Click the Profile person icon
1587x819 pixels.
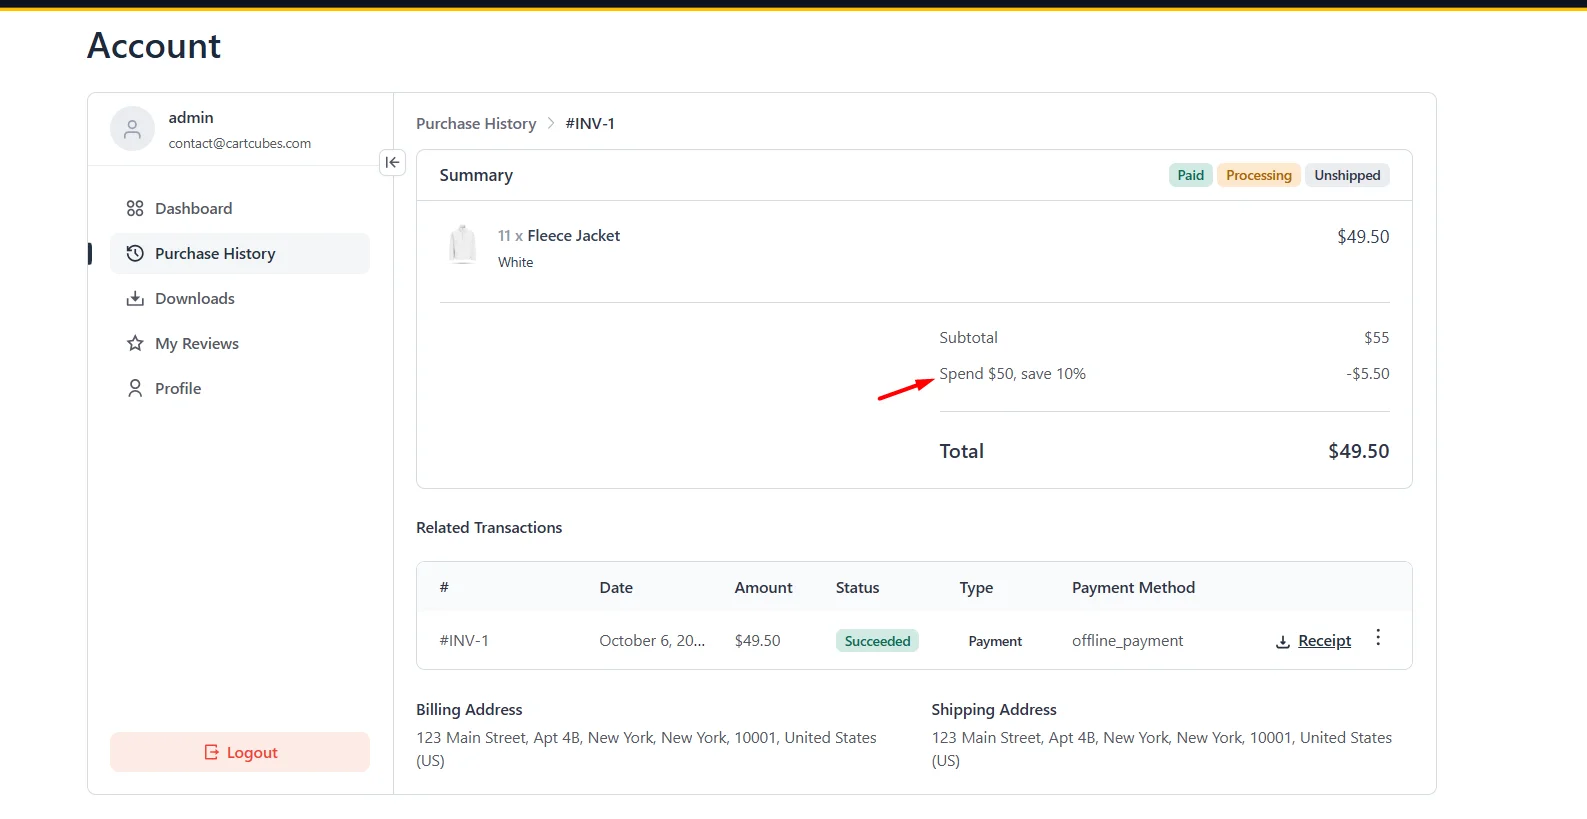point(135,388)
